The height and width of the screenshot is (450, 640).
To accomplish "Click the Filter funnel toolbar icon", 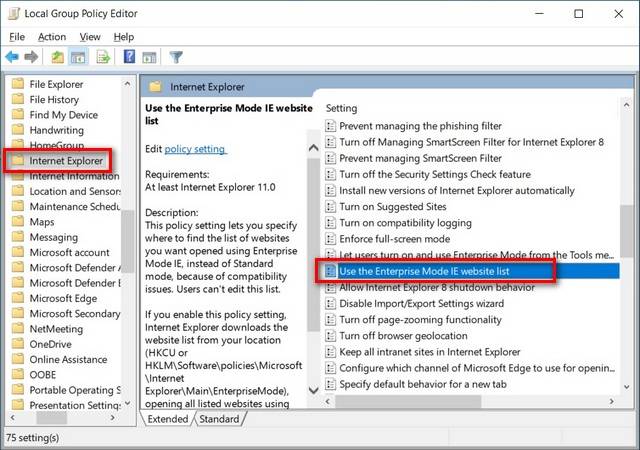I will (x=176, y=57).
